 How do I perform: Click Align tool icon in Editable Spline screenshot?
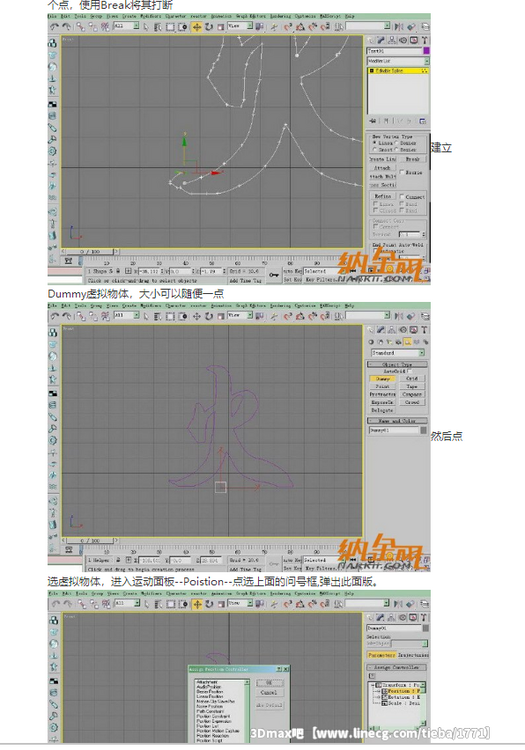pos(411,27)
